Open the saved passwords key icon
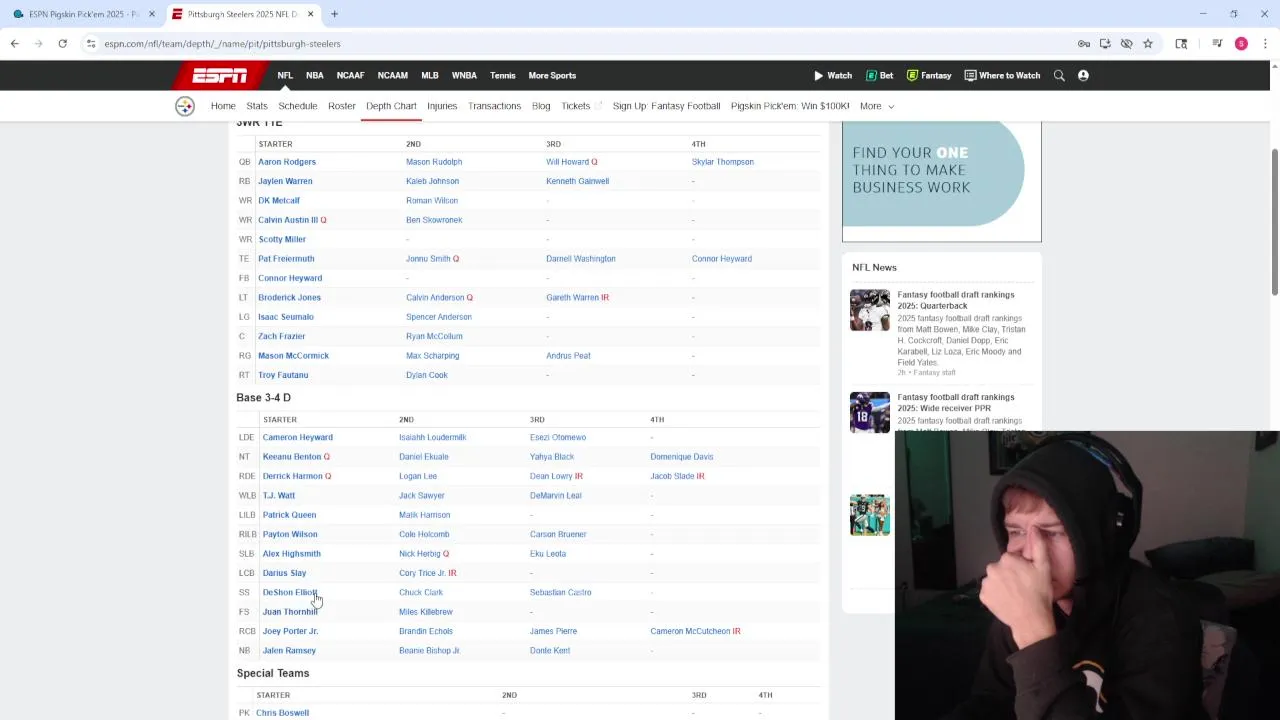Image resolution: width=1280 pixels, height=720 pixels. 1084,44
